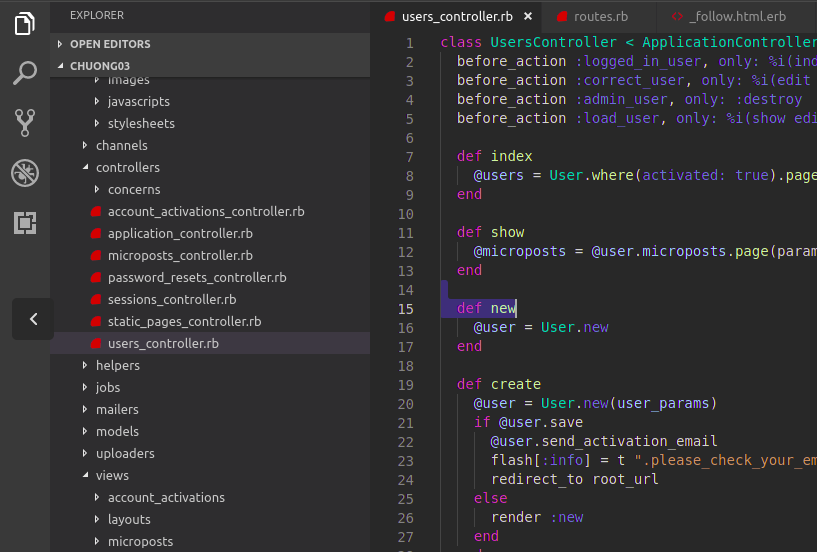Expand the helpers folder
The height and width of the screenshot is (552, 817).
tap(117, 365)
